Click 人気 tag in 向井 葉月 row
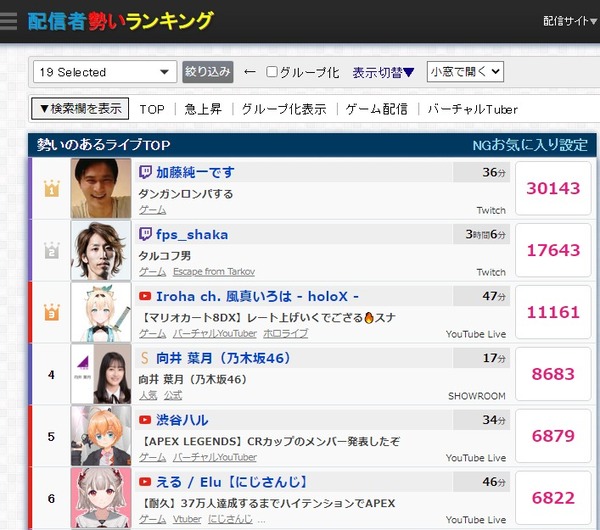This screenshot has width=600, height=530. (x=148, y=395)
